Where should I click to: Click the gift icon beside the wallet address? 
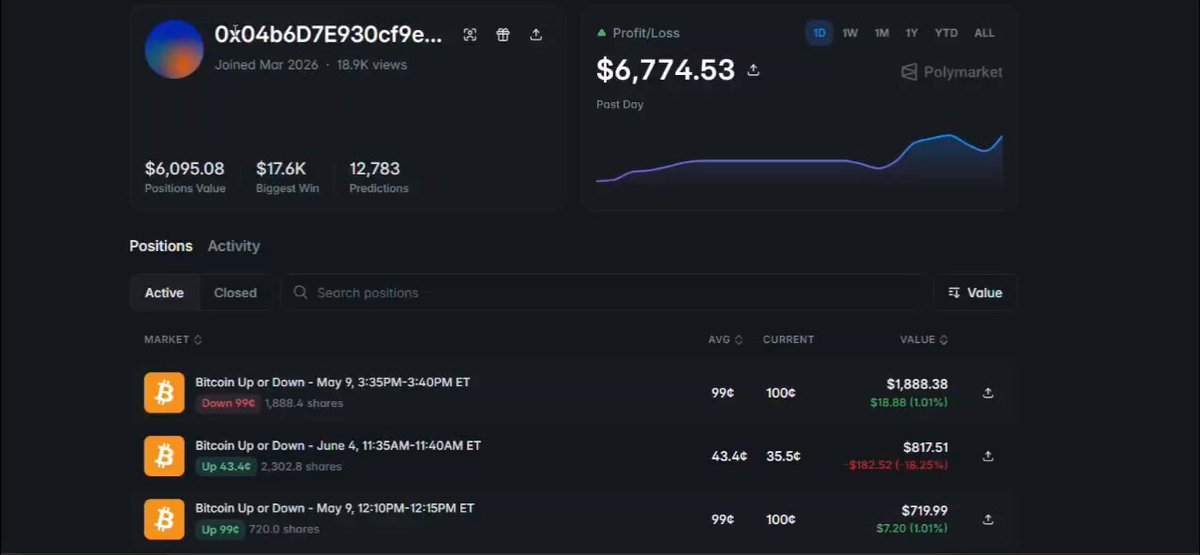[503, 35]
